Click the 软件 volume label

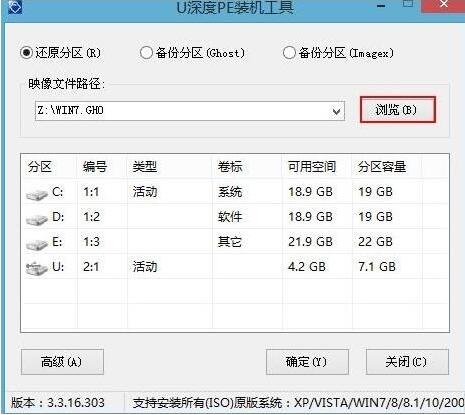pyautogui.click(x=230, y=217)
